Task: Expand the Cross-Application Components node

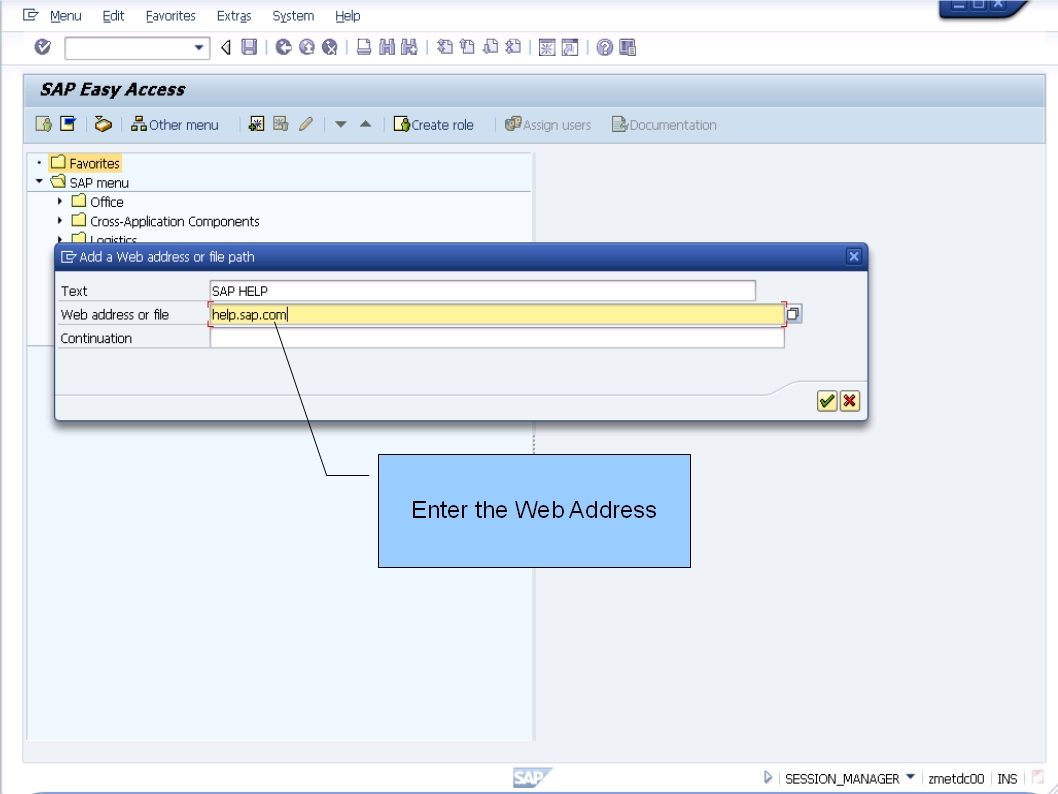Action: (60, 221)
